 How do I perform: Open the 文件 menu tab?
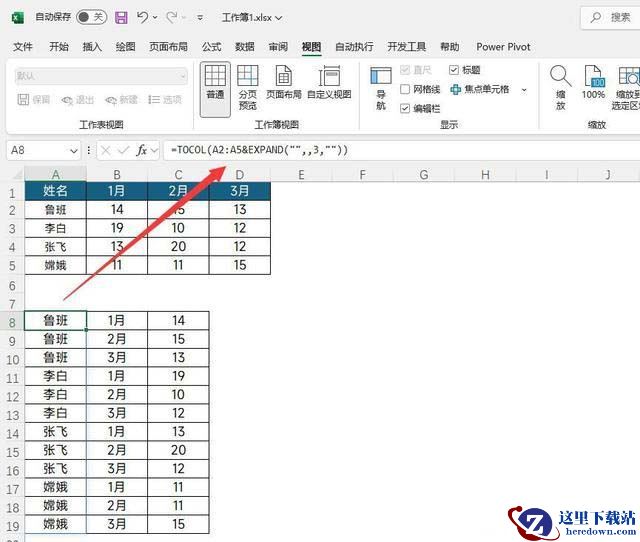23,47
